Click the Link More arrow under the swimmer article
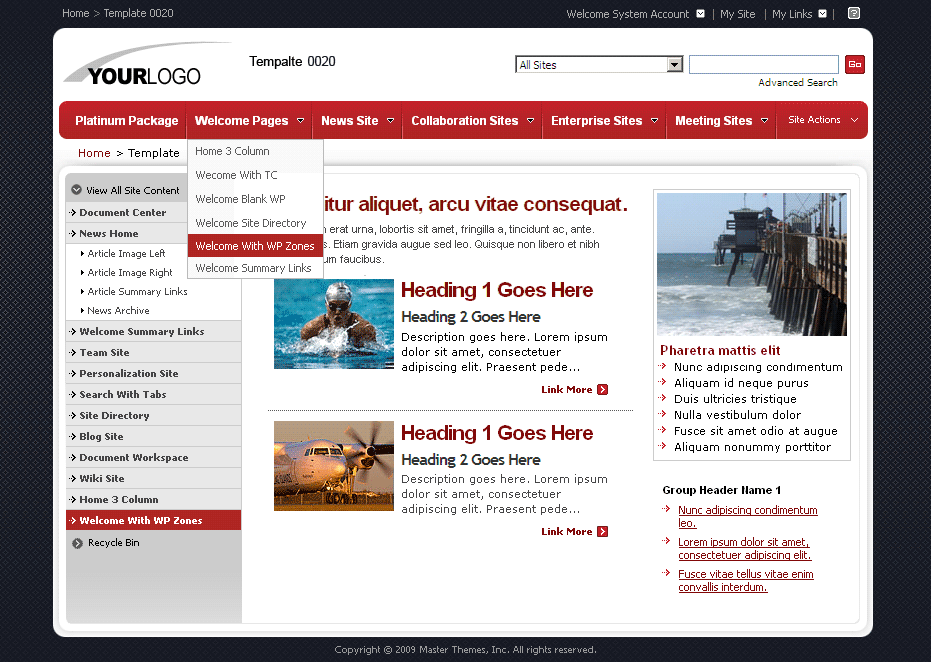This screenshot has height=662, width=931. 603,389
